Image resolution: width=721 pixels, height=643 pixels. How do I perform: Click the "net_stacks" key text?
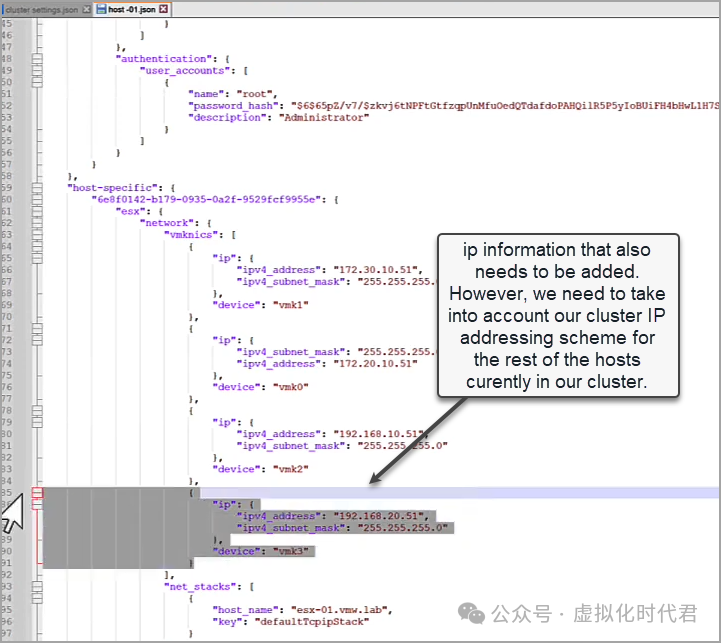pos(200,586)
